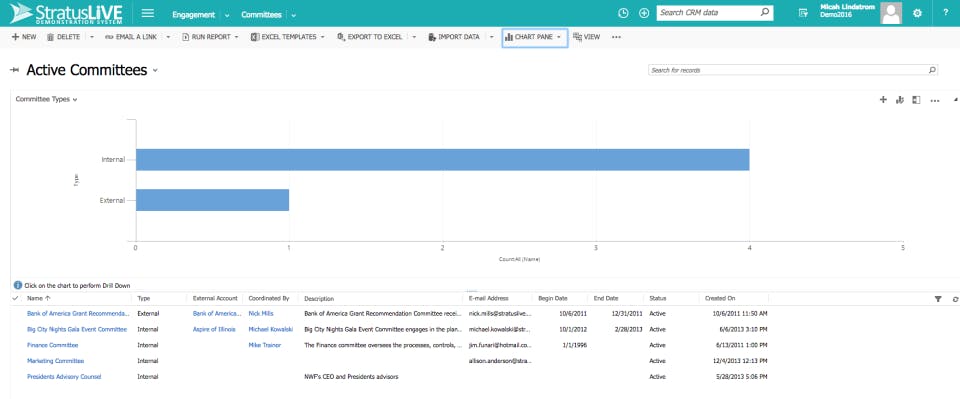This screenshot has width=960, height=399.
Task: Open Bank of America Grant Recommendation committee
Action: [78, 313]
